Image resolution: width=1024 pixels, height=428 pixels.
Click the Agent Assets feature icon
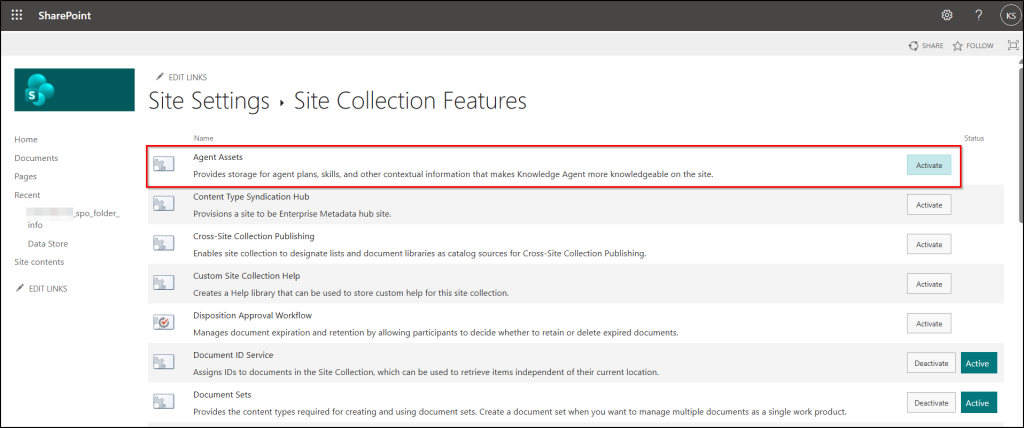click(163, 164)
